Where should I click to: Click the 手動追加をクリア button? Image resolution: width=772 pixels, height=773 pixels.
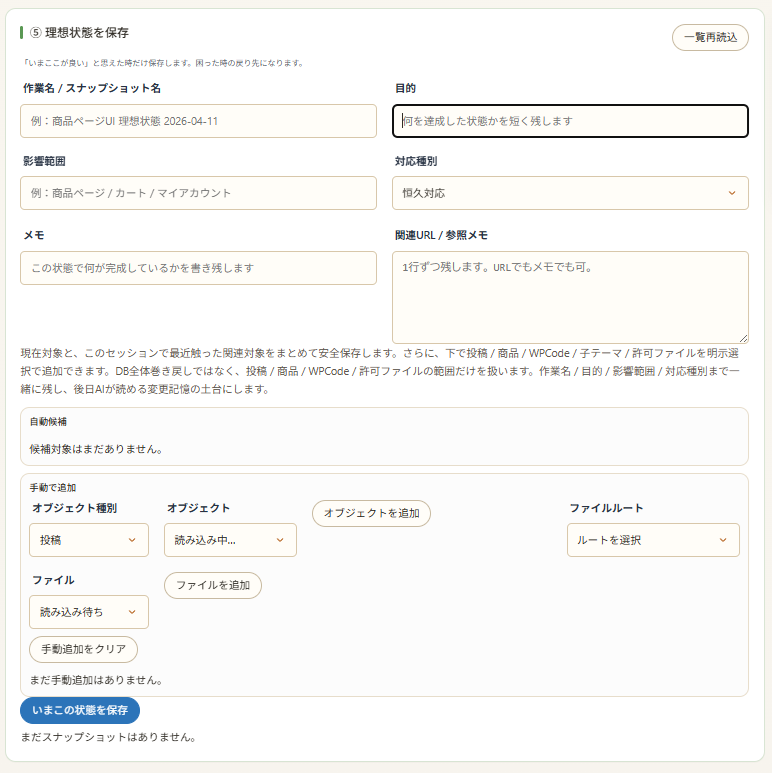83,649
